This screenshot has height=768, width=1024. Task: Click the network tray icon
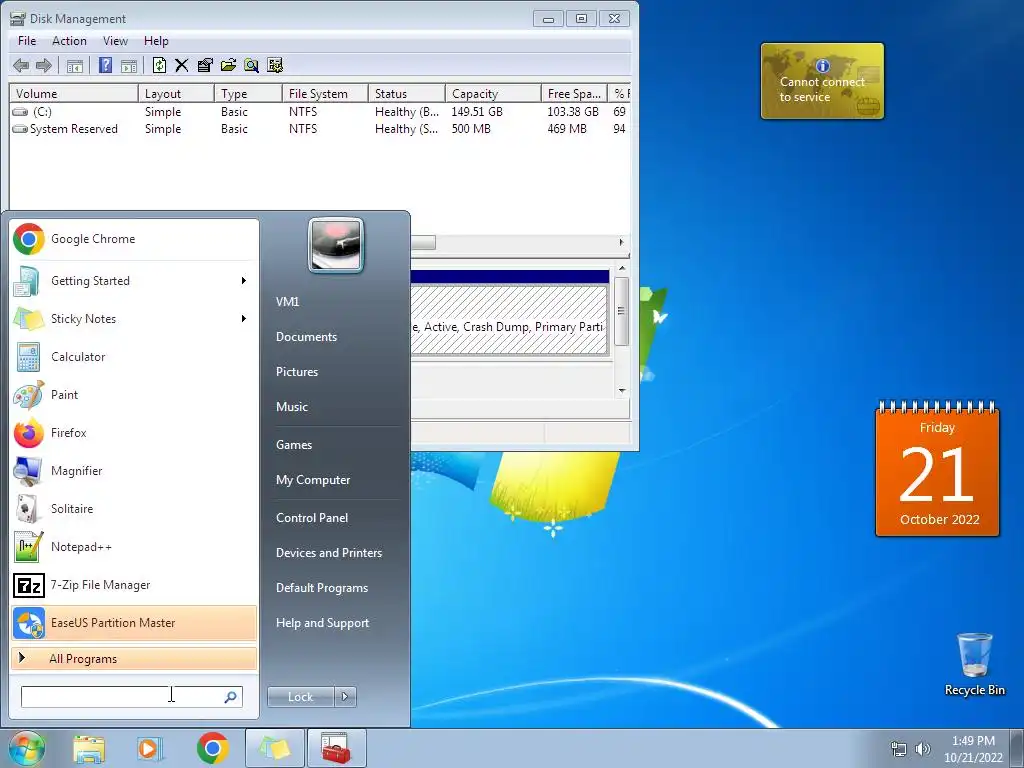point(899,749)
